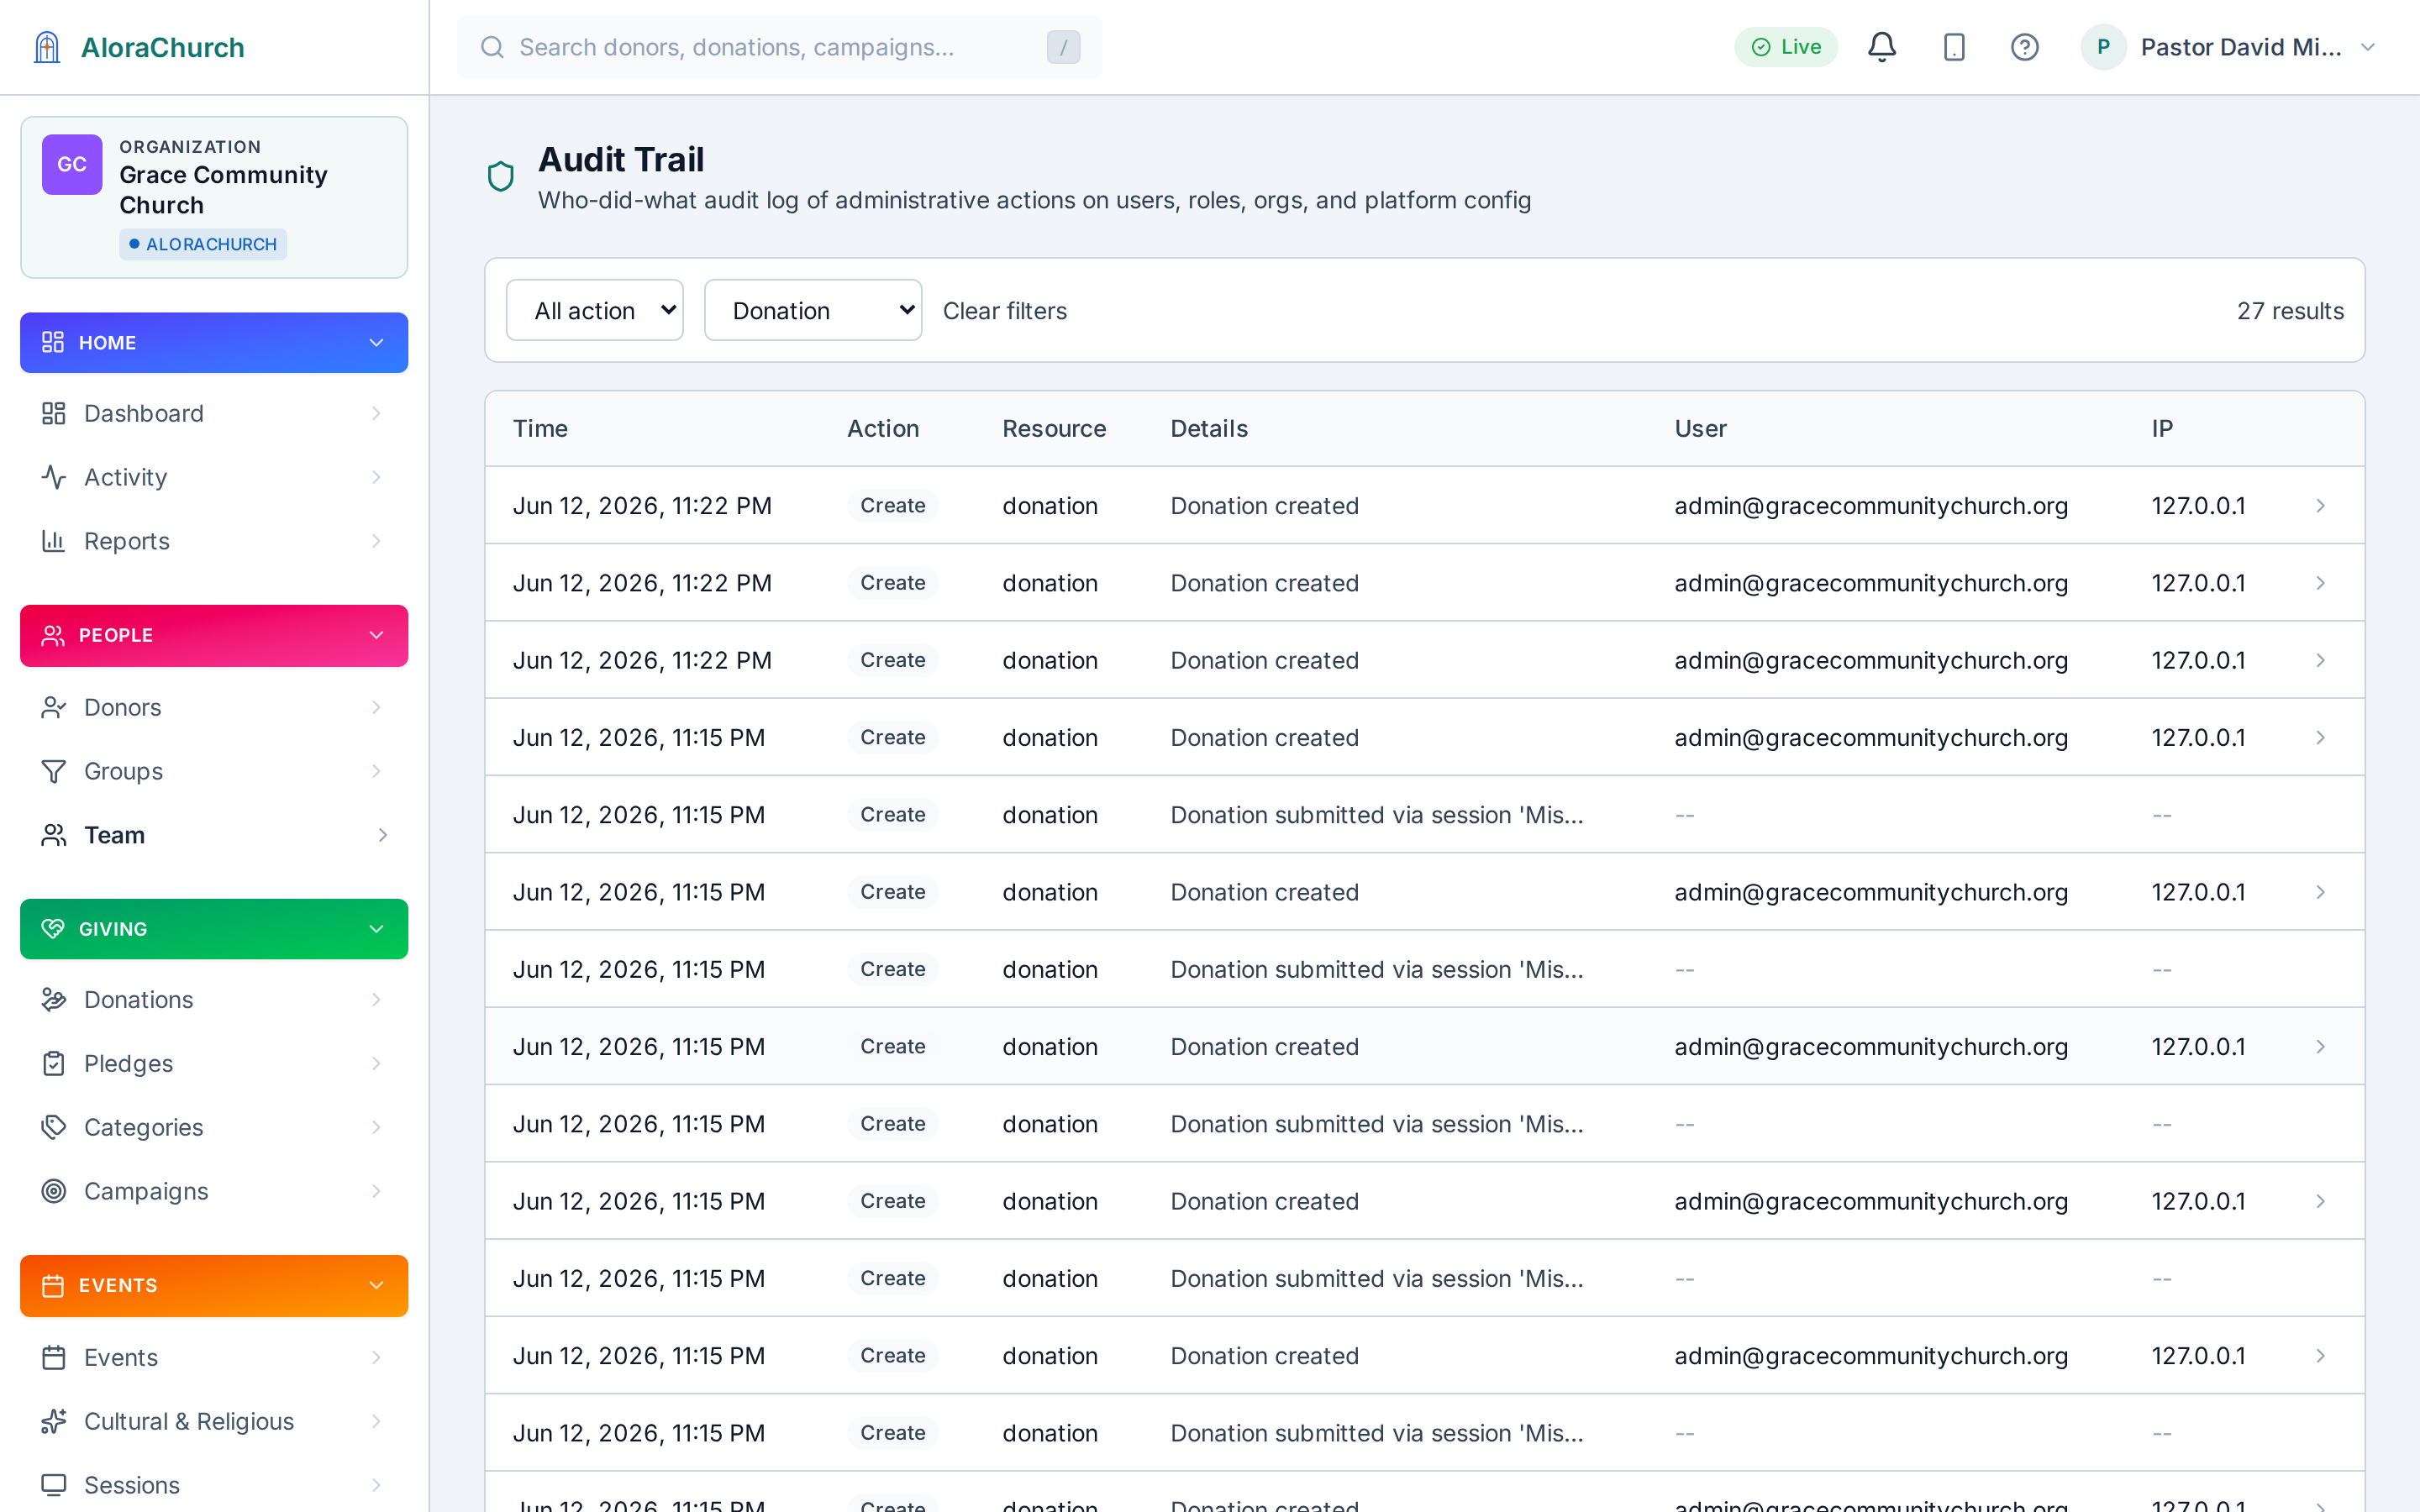Go to Donors page
This screenshot has width=2420, height=1512.
coord(214,707)
